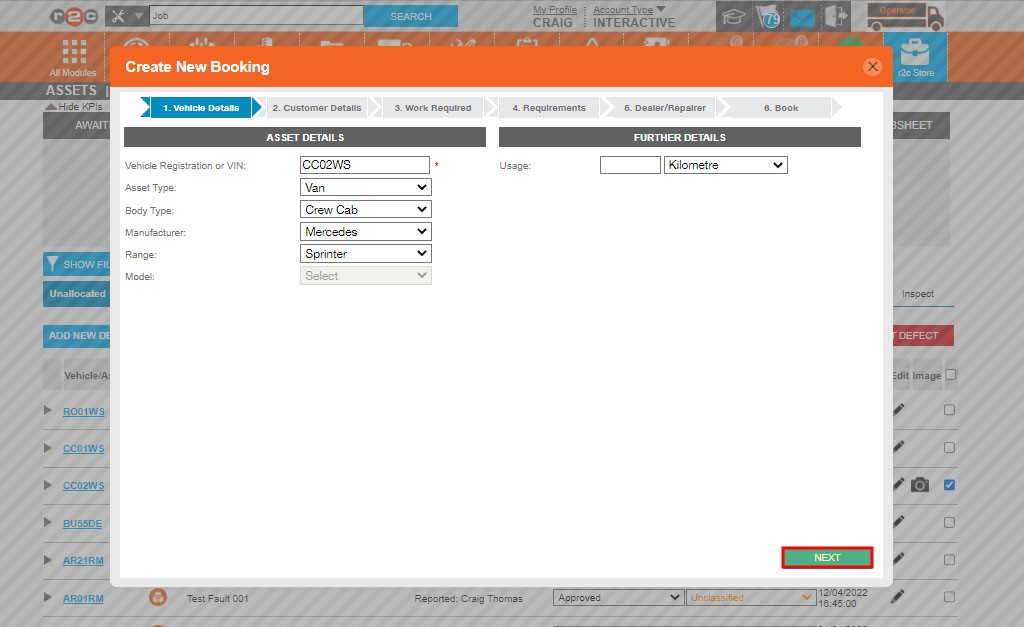Untick the checked box on row CC02WS
1024x627 pixels.
[x=948, y=485]
